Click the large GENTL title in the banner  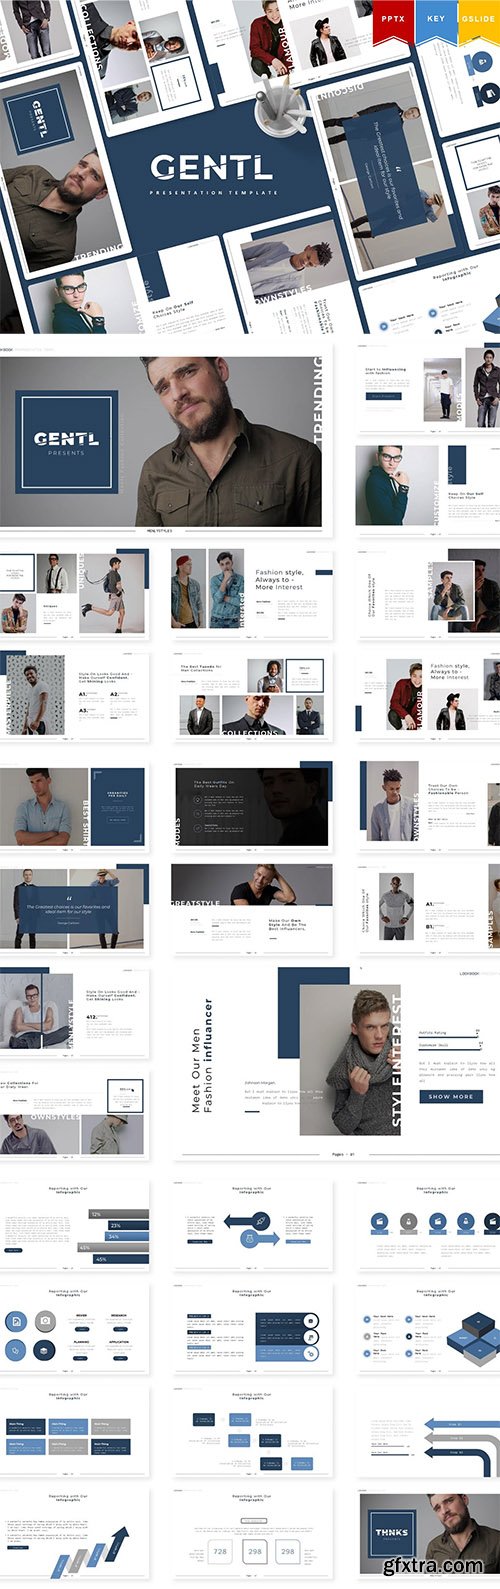coord(213,166)
